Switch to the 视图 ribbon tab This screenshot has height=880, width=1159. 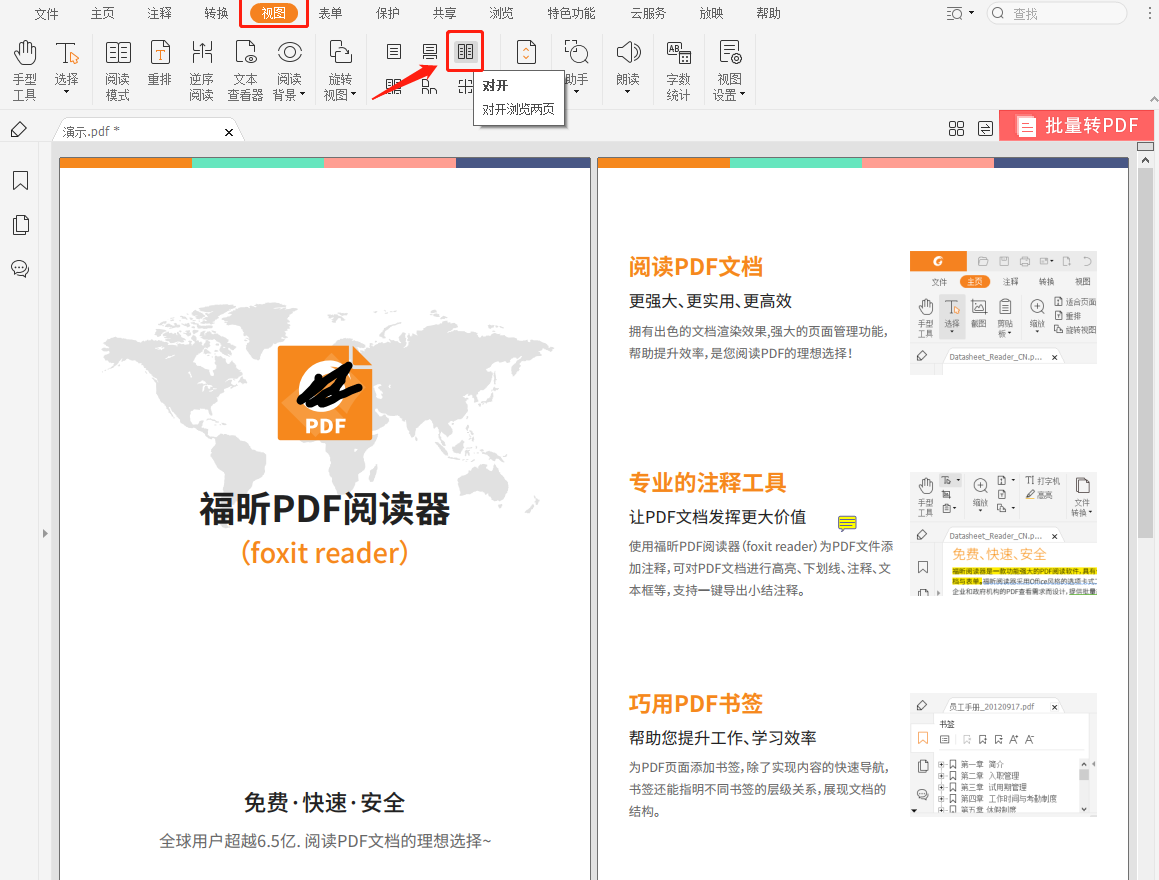pos(273,13)
